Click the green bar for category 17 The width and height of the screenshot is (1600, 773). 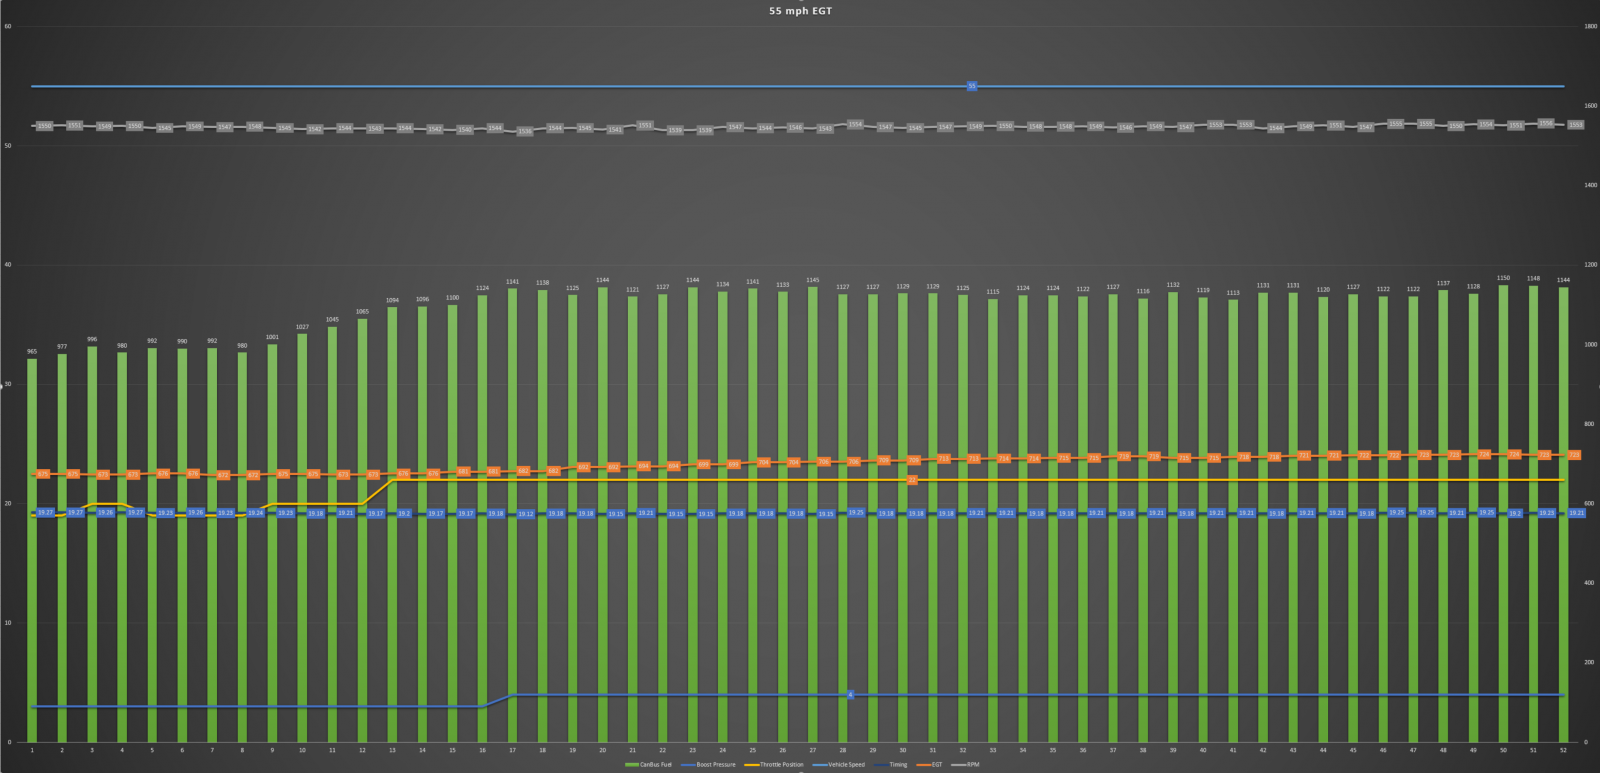(512, 515)
